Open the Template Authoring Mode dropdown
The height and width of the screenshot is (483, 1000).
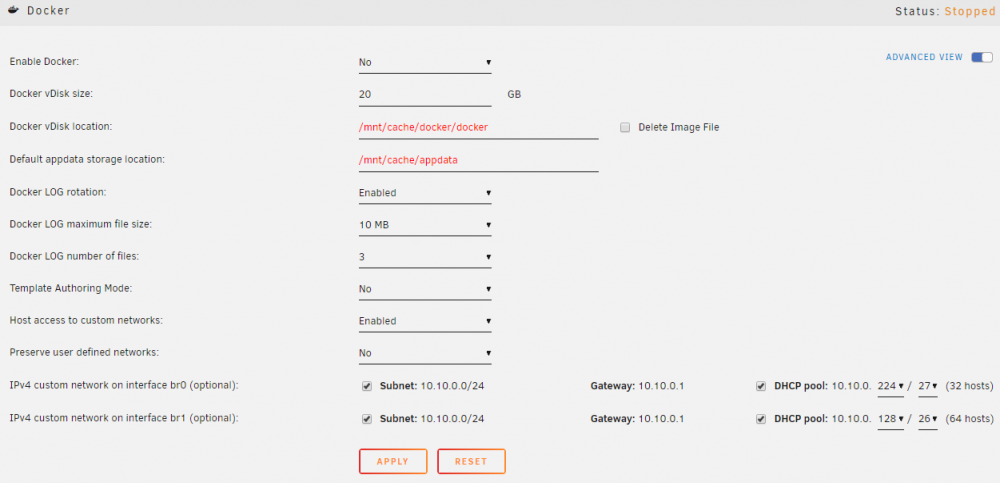425,289
